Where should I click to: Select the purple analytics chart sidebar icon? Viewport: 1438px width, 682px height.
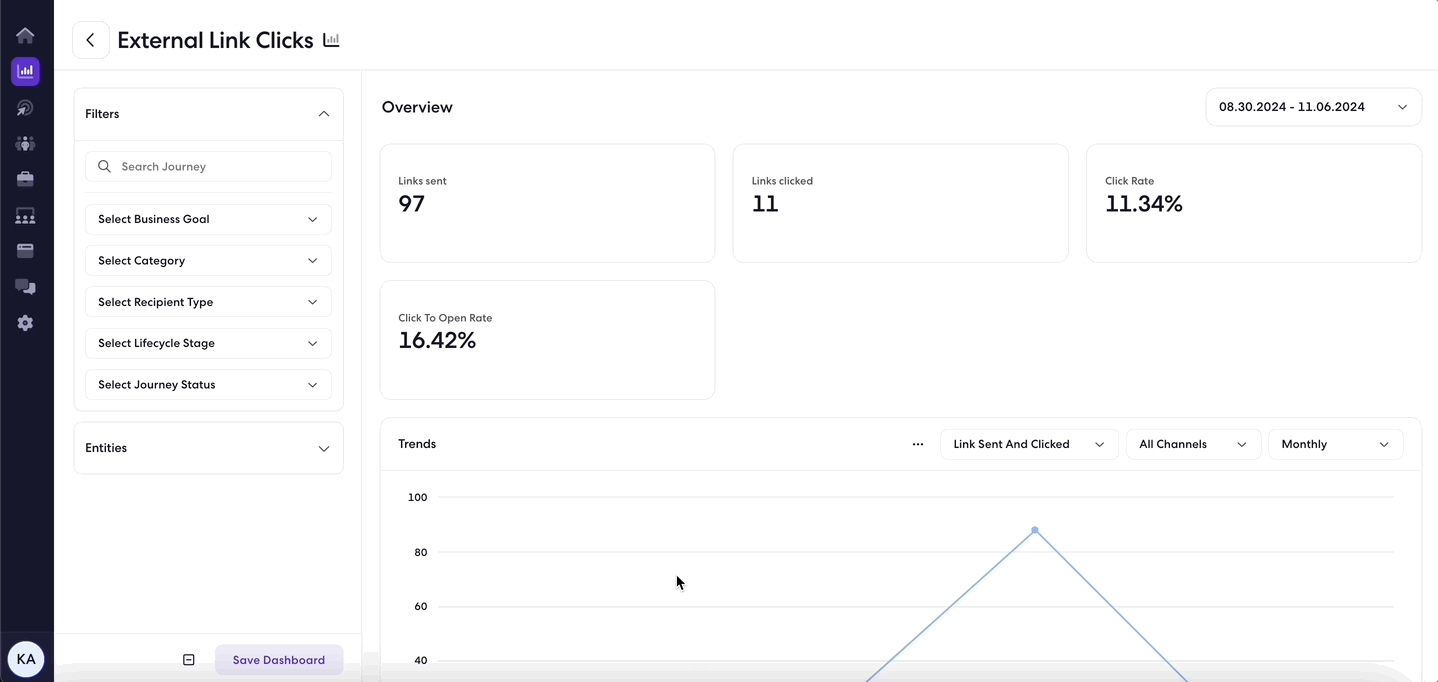[25, 72]
